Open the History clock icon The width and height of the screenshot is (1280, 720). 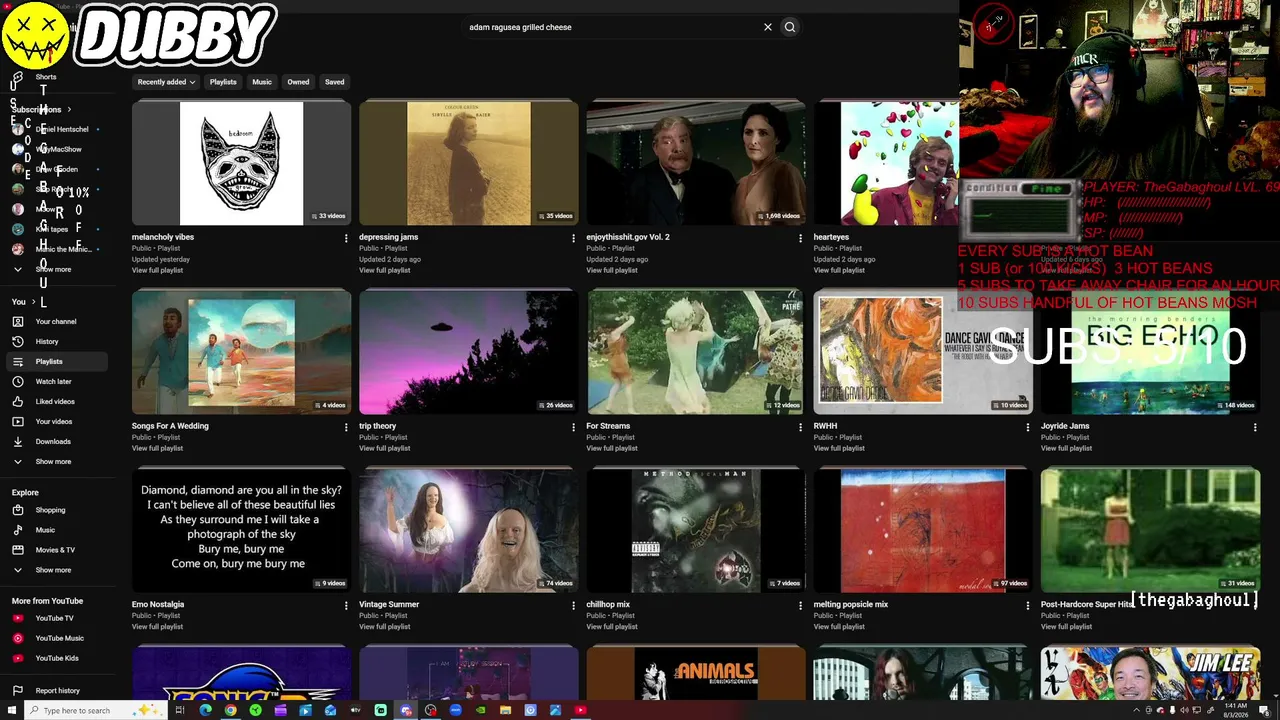tap(18, 342)
